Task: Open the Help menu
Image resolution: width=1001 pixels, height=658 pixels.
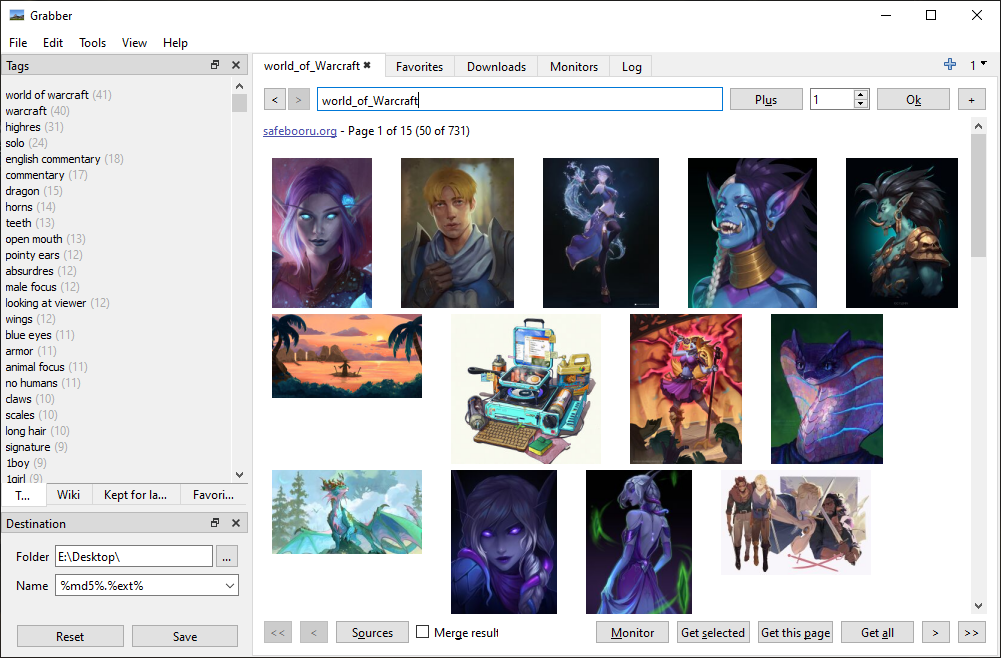Action: point(175,43)
